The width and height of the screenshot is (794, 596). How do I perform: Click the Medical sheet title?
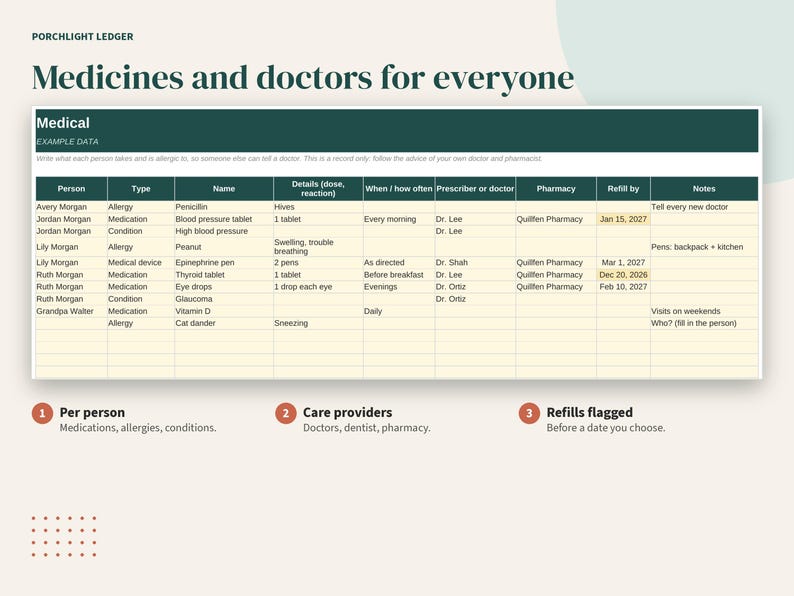(63, 123)
